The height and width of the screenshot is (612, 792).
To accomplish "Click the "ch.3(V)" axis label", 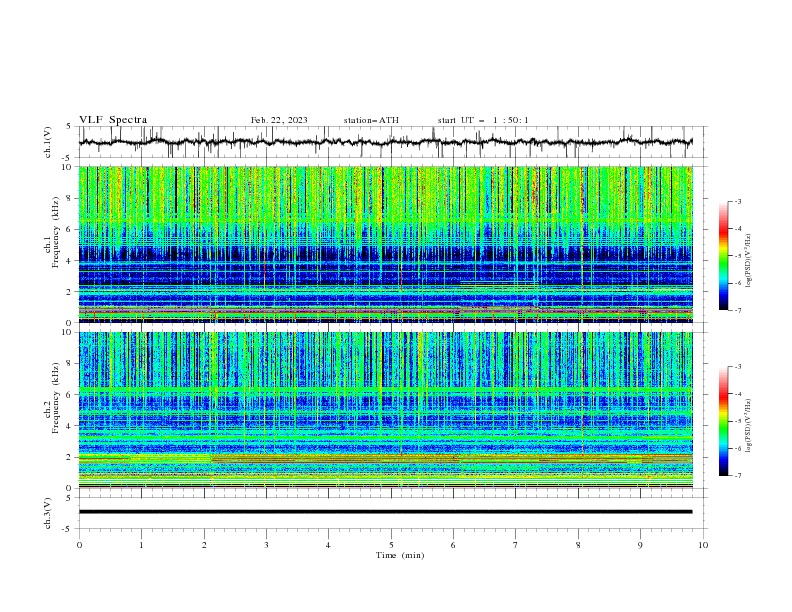I will click(48, 513).
